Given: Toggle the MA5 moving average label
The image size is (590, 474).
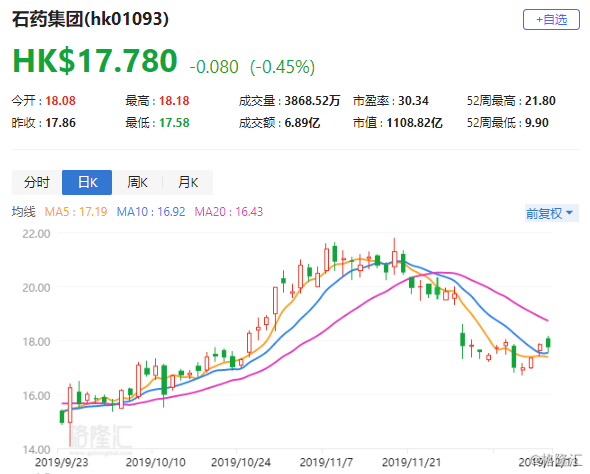Looking at the screenshot, I should click(76, 212).
